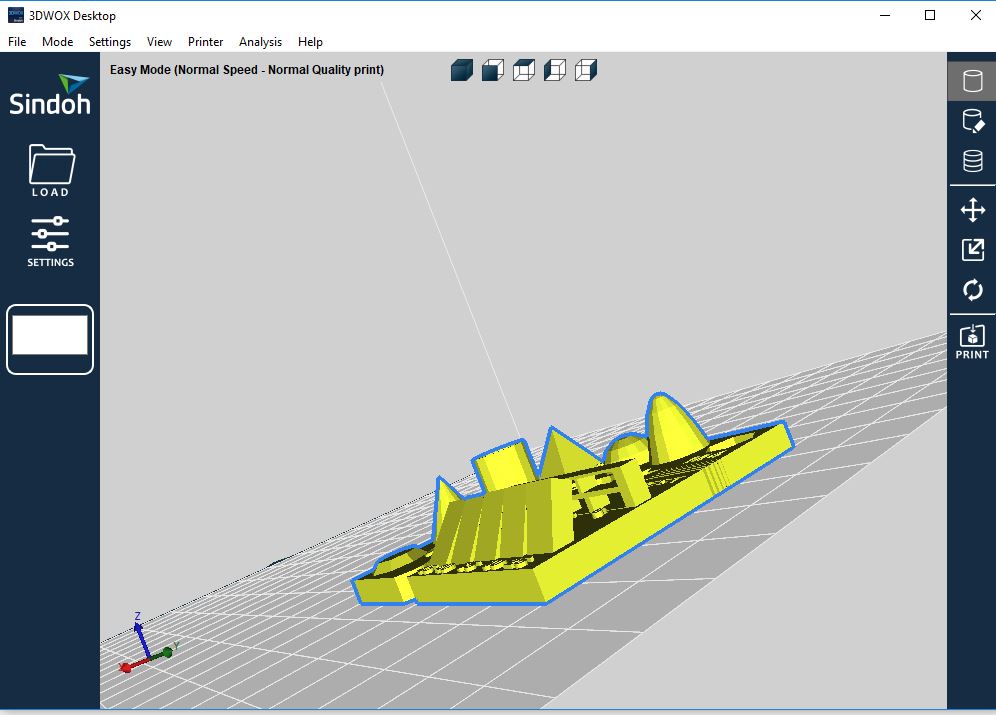Viewport: 996px width, 715px height.
Task: Click the XYZ axis orientation gizmo
Action: click(147, 643)
